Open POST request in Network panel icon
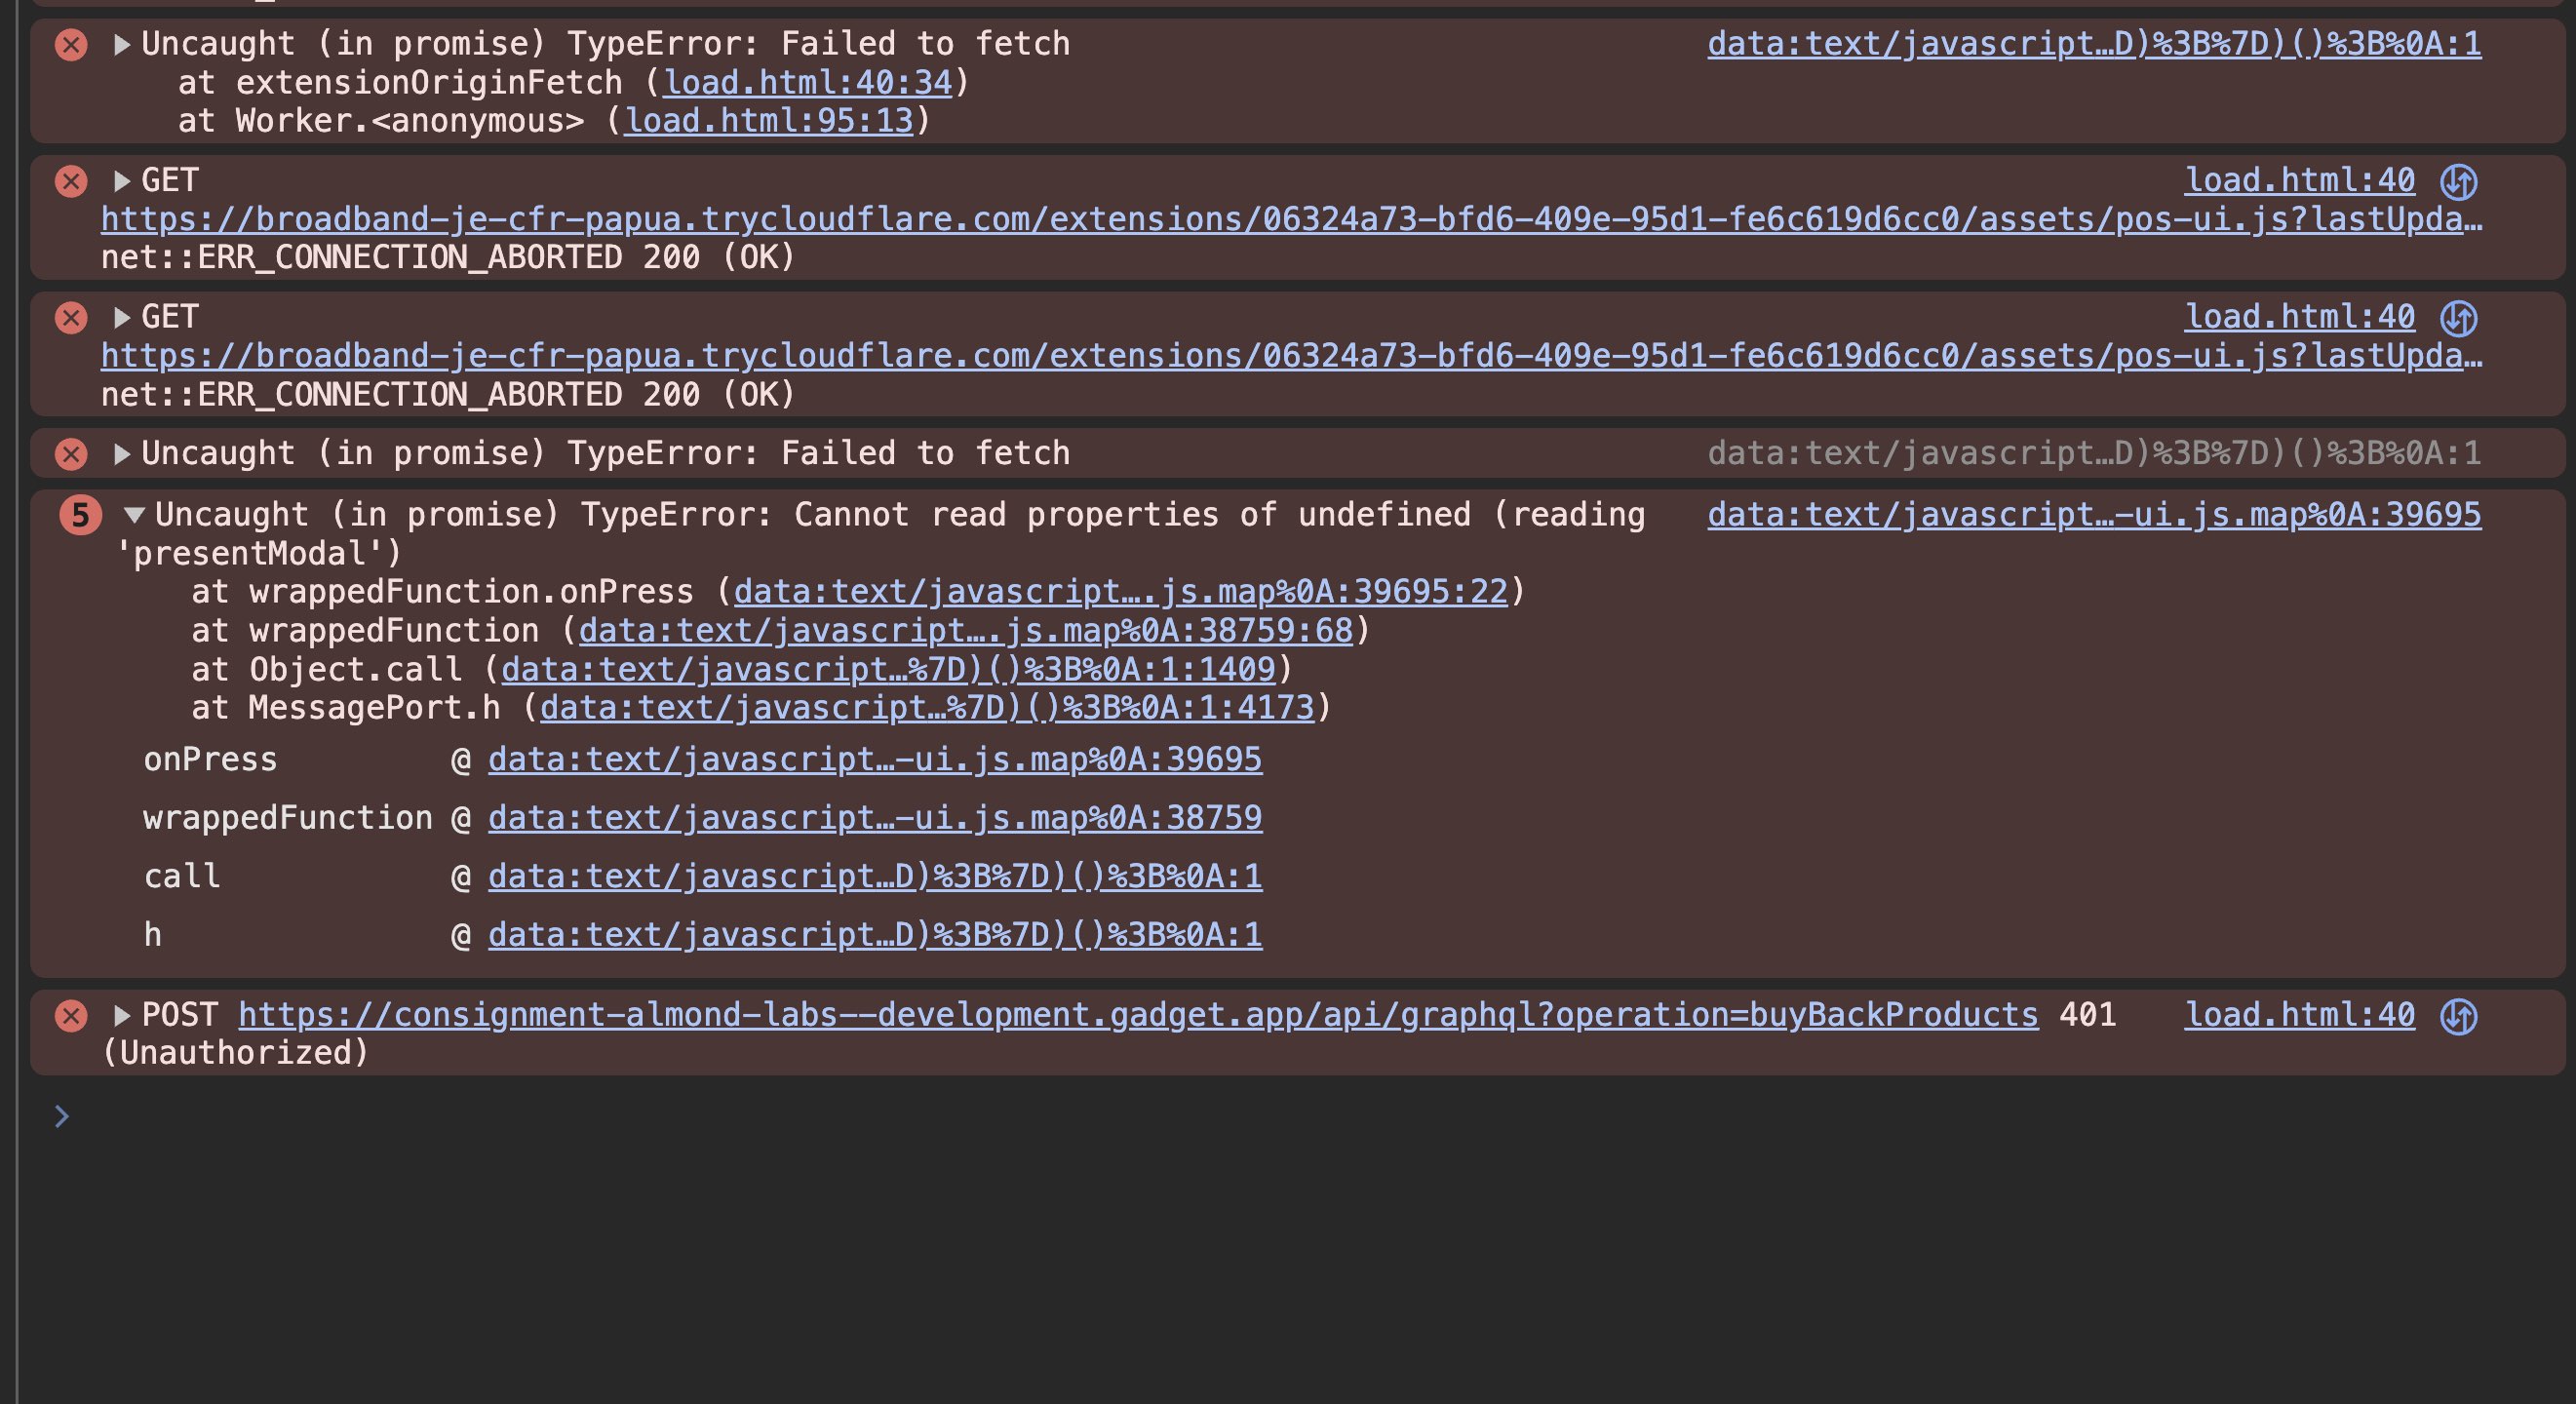The image size is (2576, 1404). coord(2459,1016)
